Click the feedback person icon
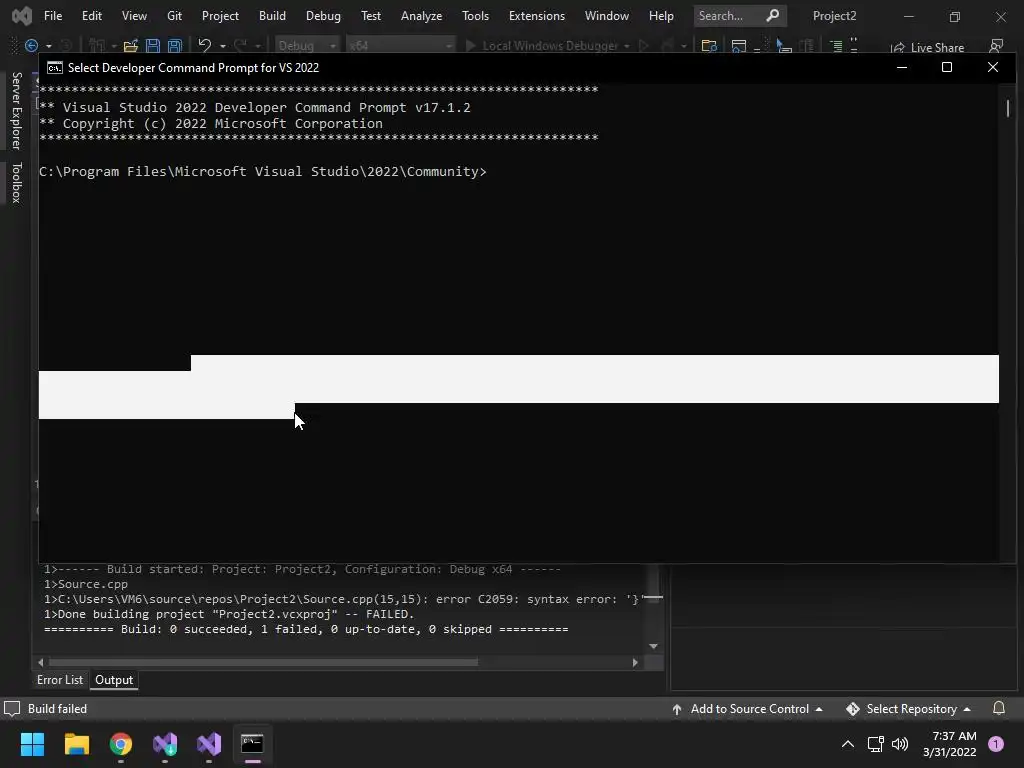 click(x=996, y=46)
